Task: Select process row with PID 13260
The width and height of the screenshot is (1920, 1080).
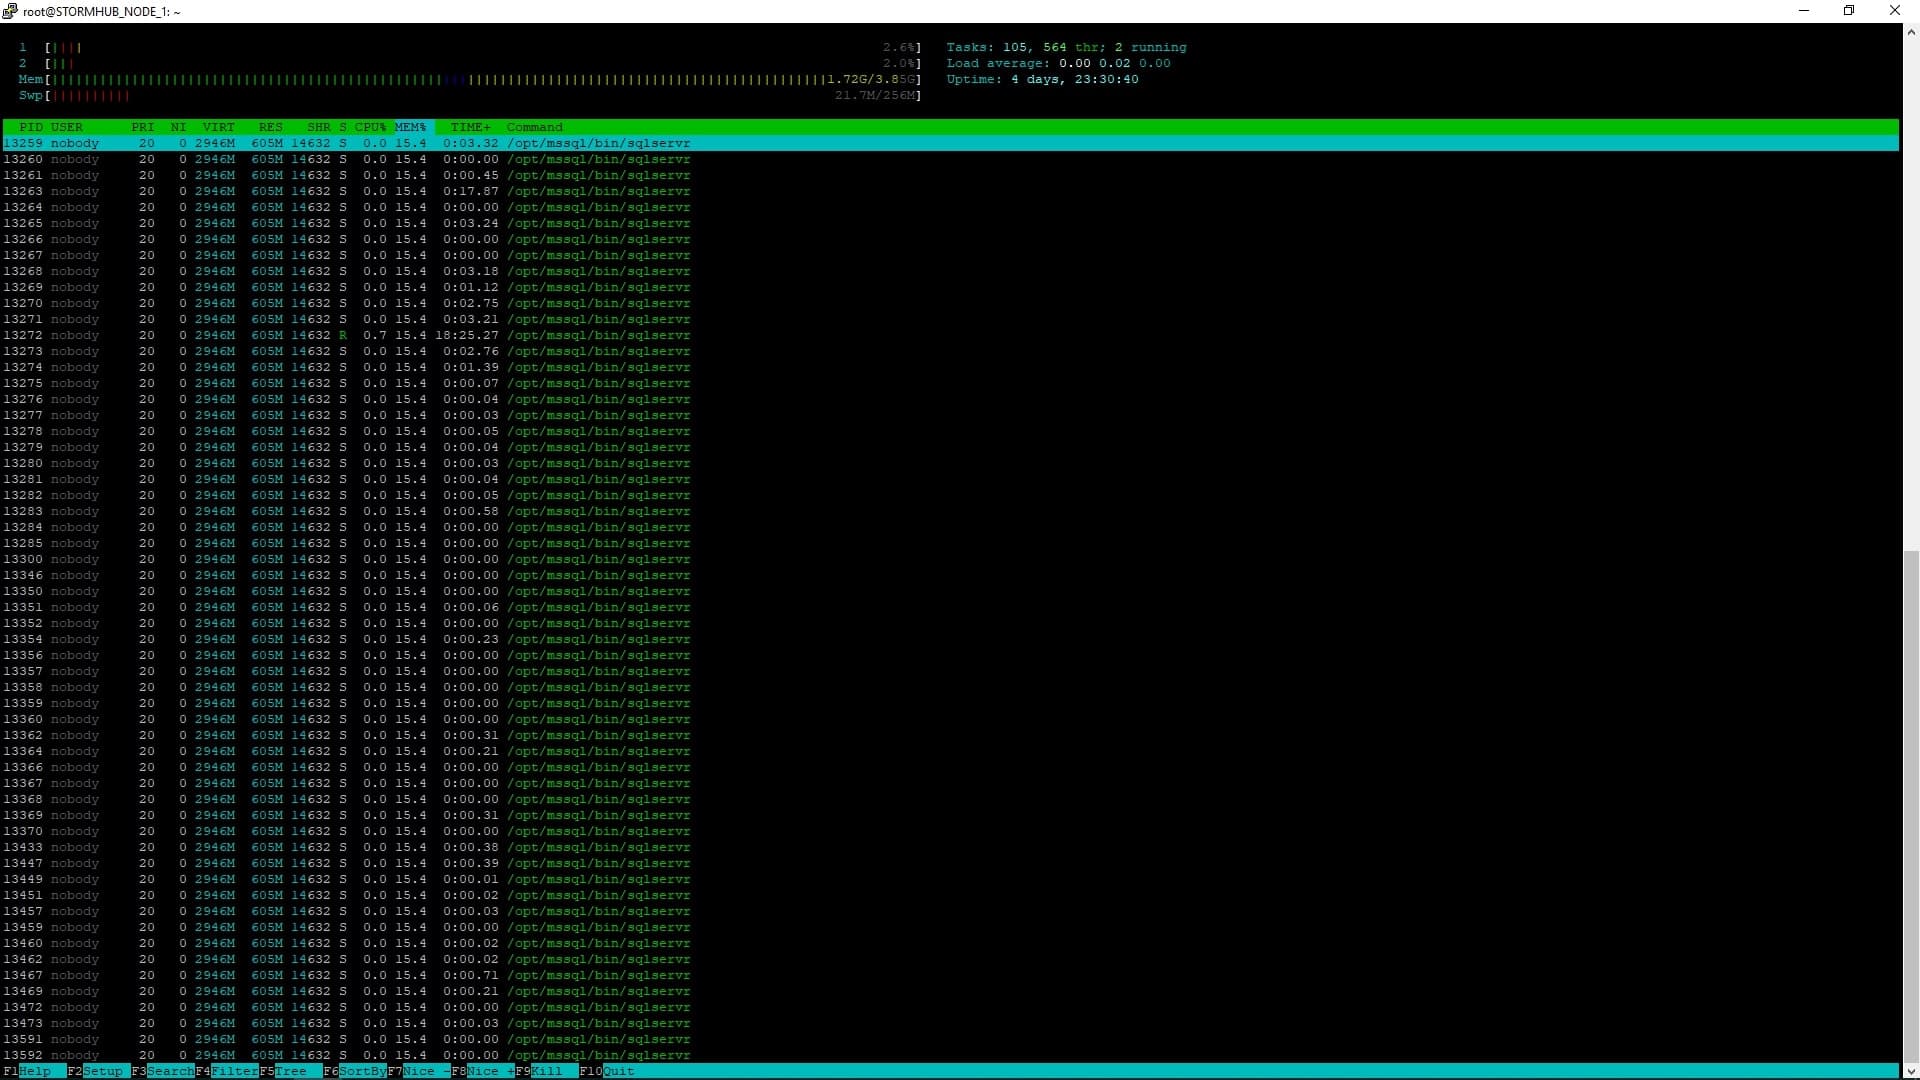Action: (x=347, y=159)
